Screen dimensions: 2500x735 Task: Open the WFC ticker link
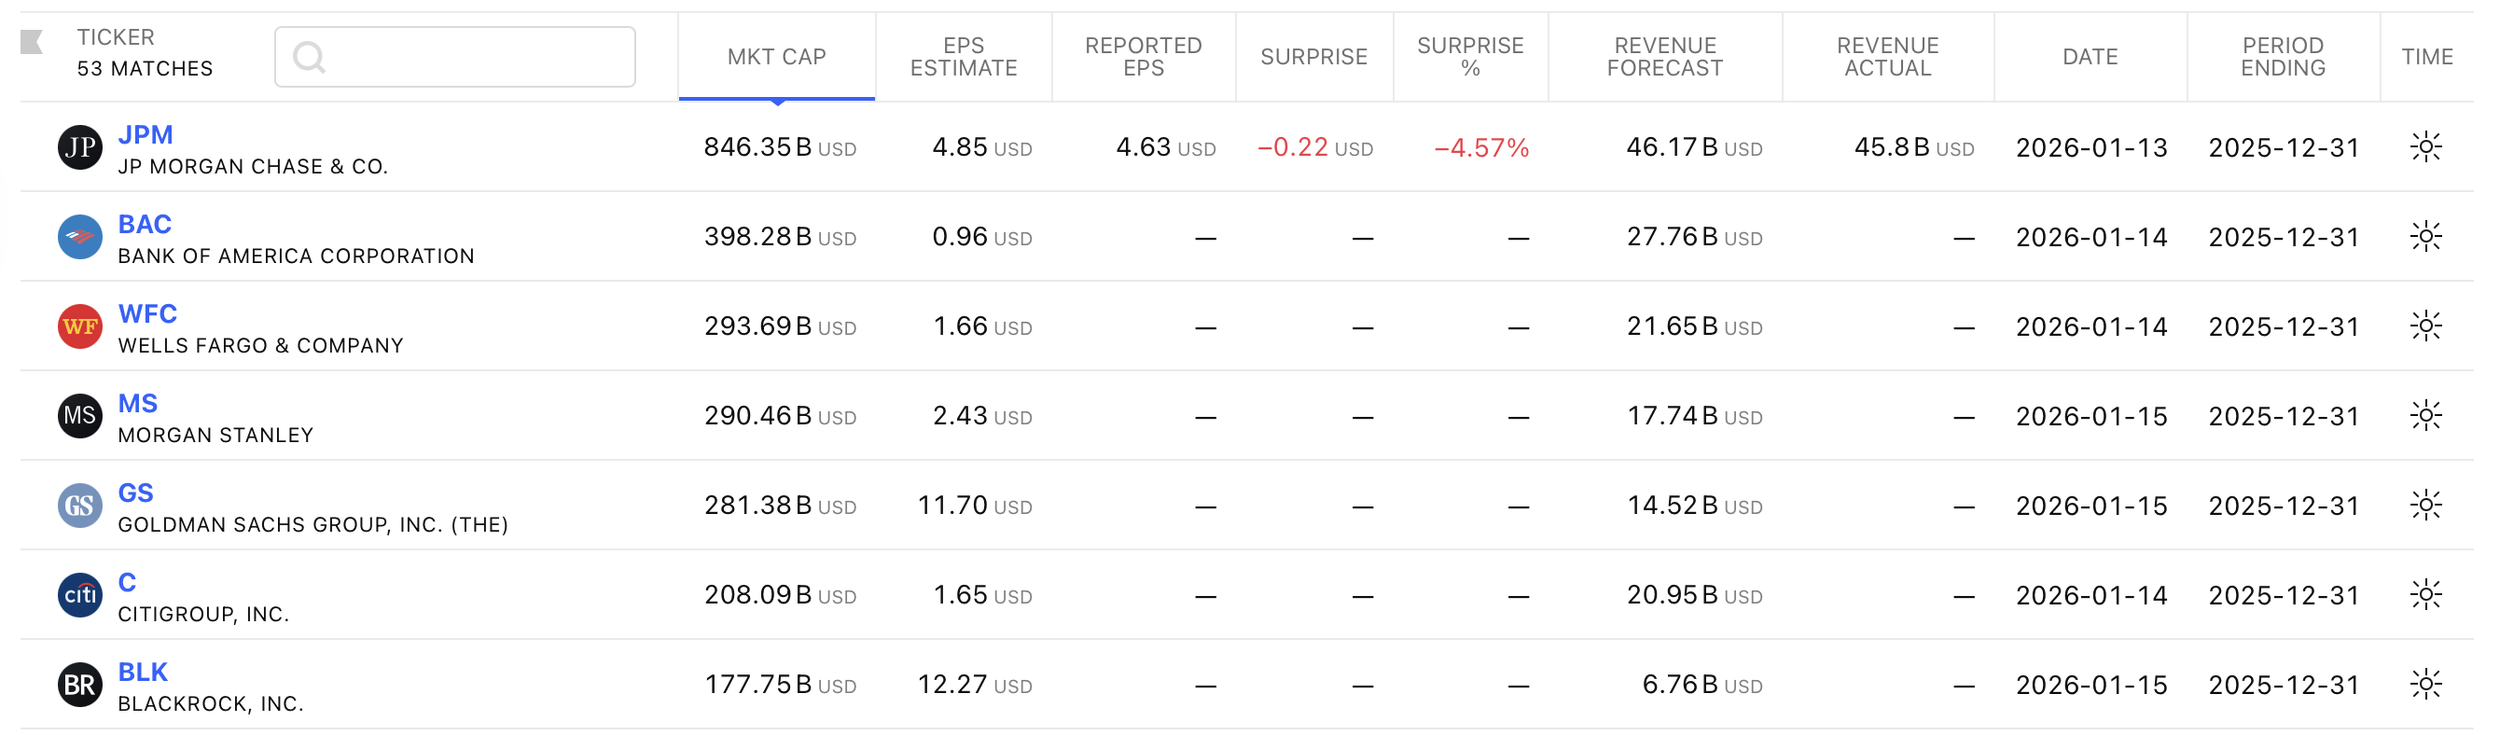pos(148,314)
